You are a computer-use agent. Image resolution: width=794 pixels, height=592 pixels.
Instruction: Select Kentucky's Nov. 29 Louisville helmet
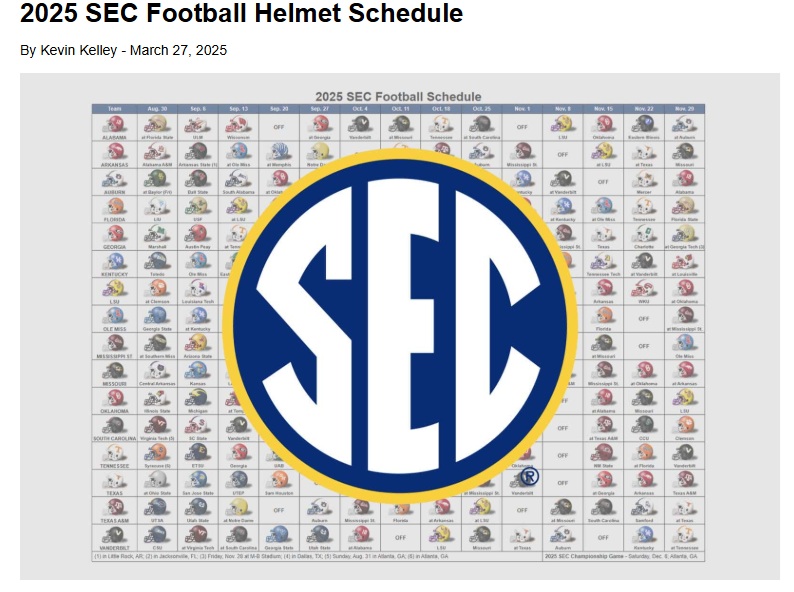(685, 260)
